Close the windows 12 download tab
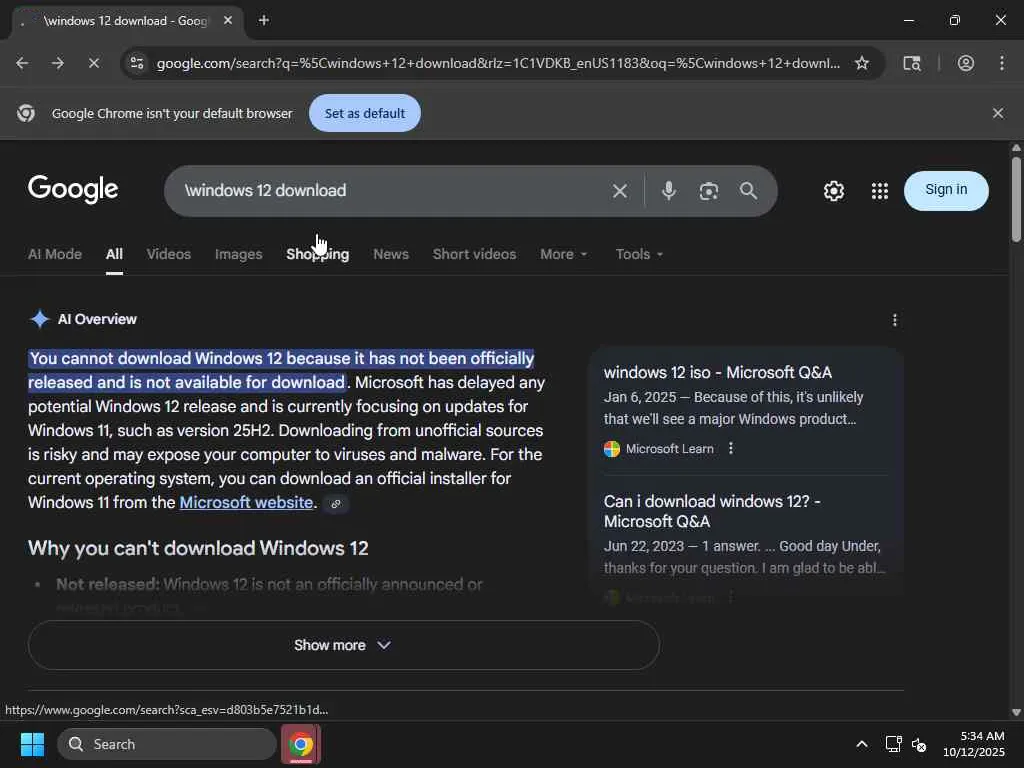1024x768 pixels. pos(228,20)
